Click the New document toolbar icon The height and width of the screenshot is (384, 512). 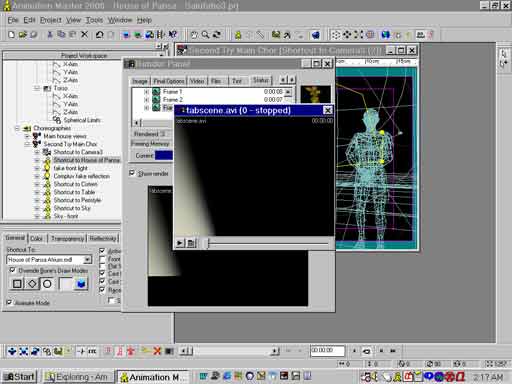pyautogui.click(x=11, y=35)
